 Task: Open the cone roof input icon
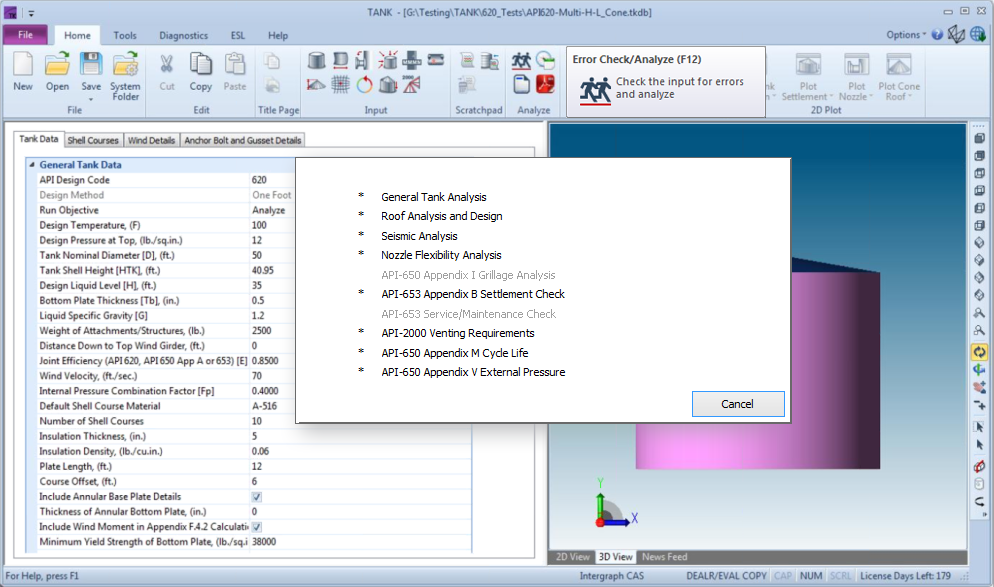click(316, 84)
